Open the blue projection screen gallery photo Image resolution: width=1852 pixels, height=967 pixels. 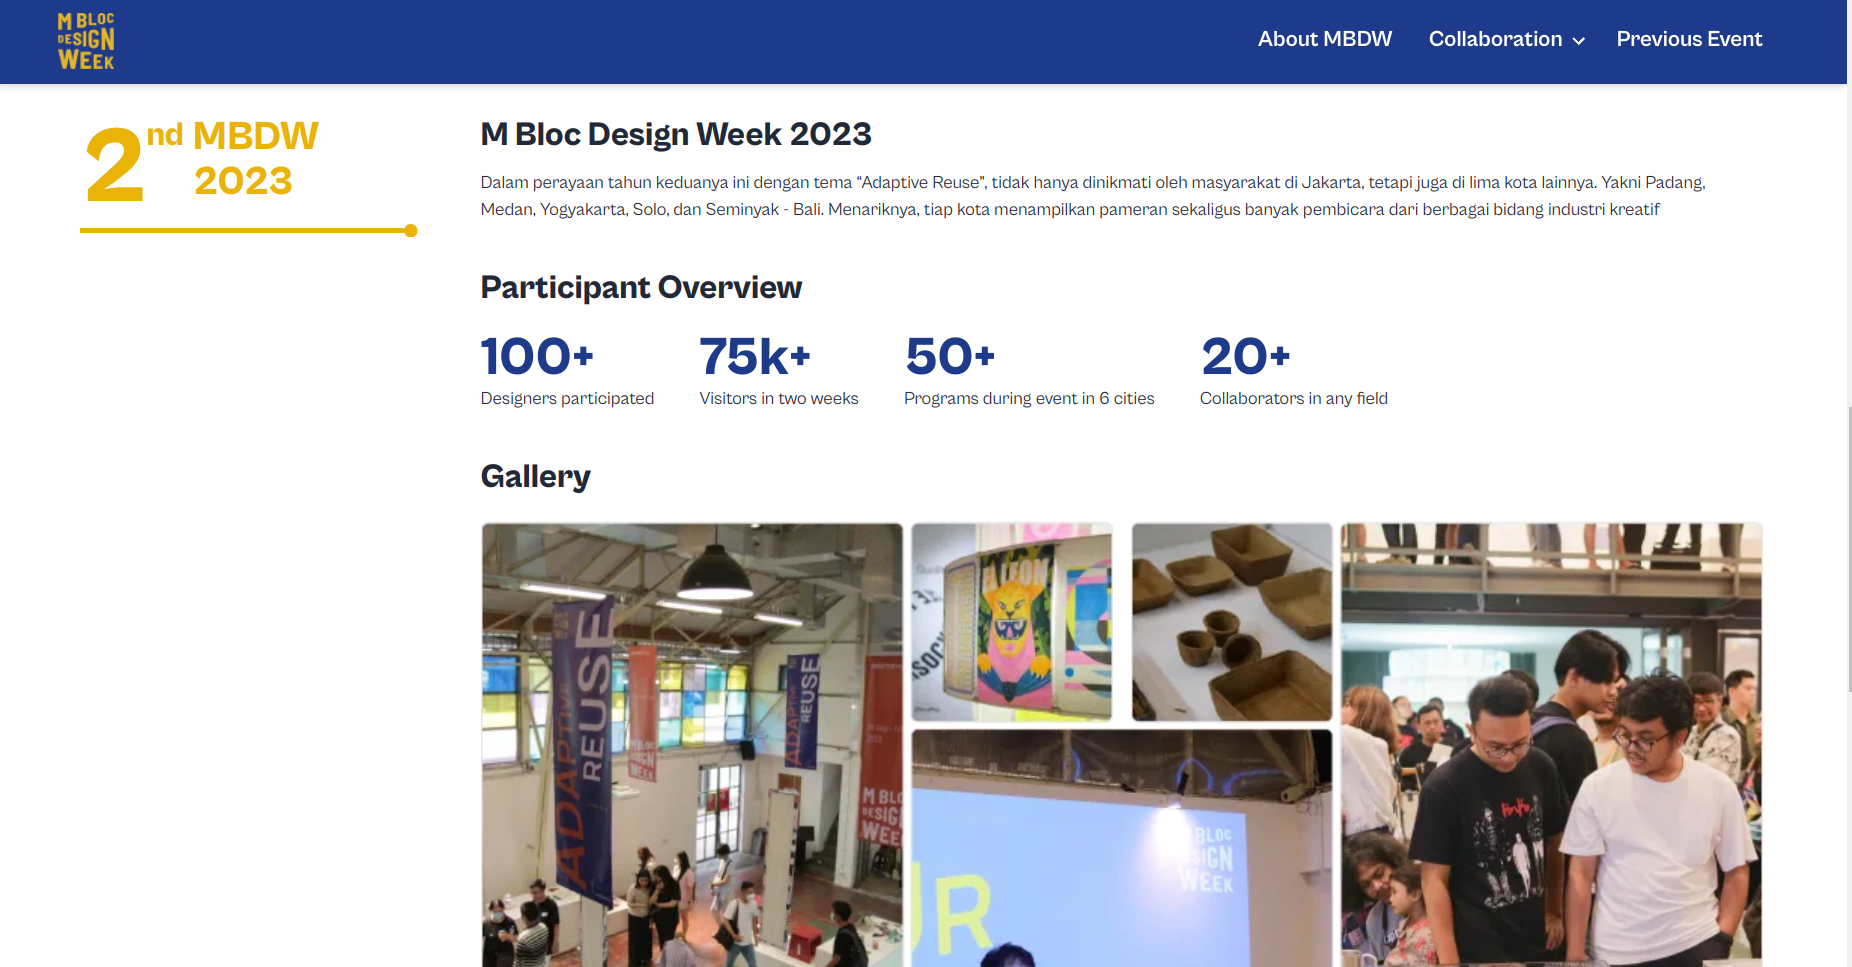1122,848
